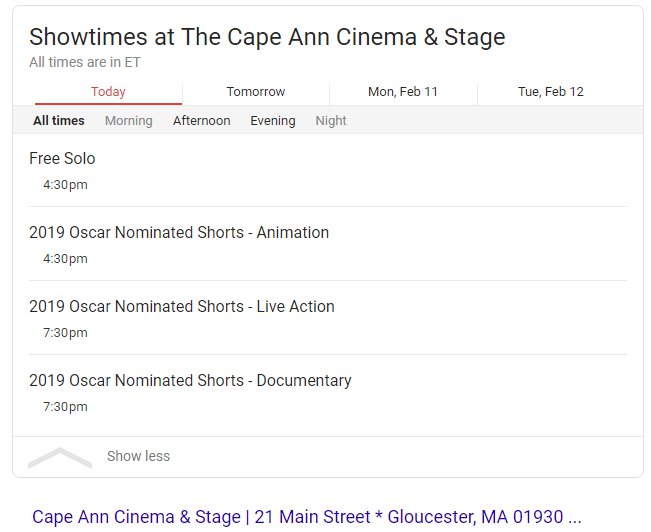Filter showtimes by Night
651x532 pixels.
331,121
